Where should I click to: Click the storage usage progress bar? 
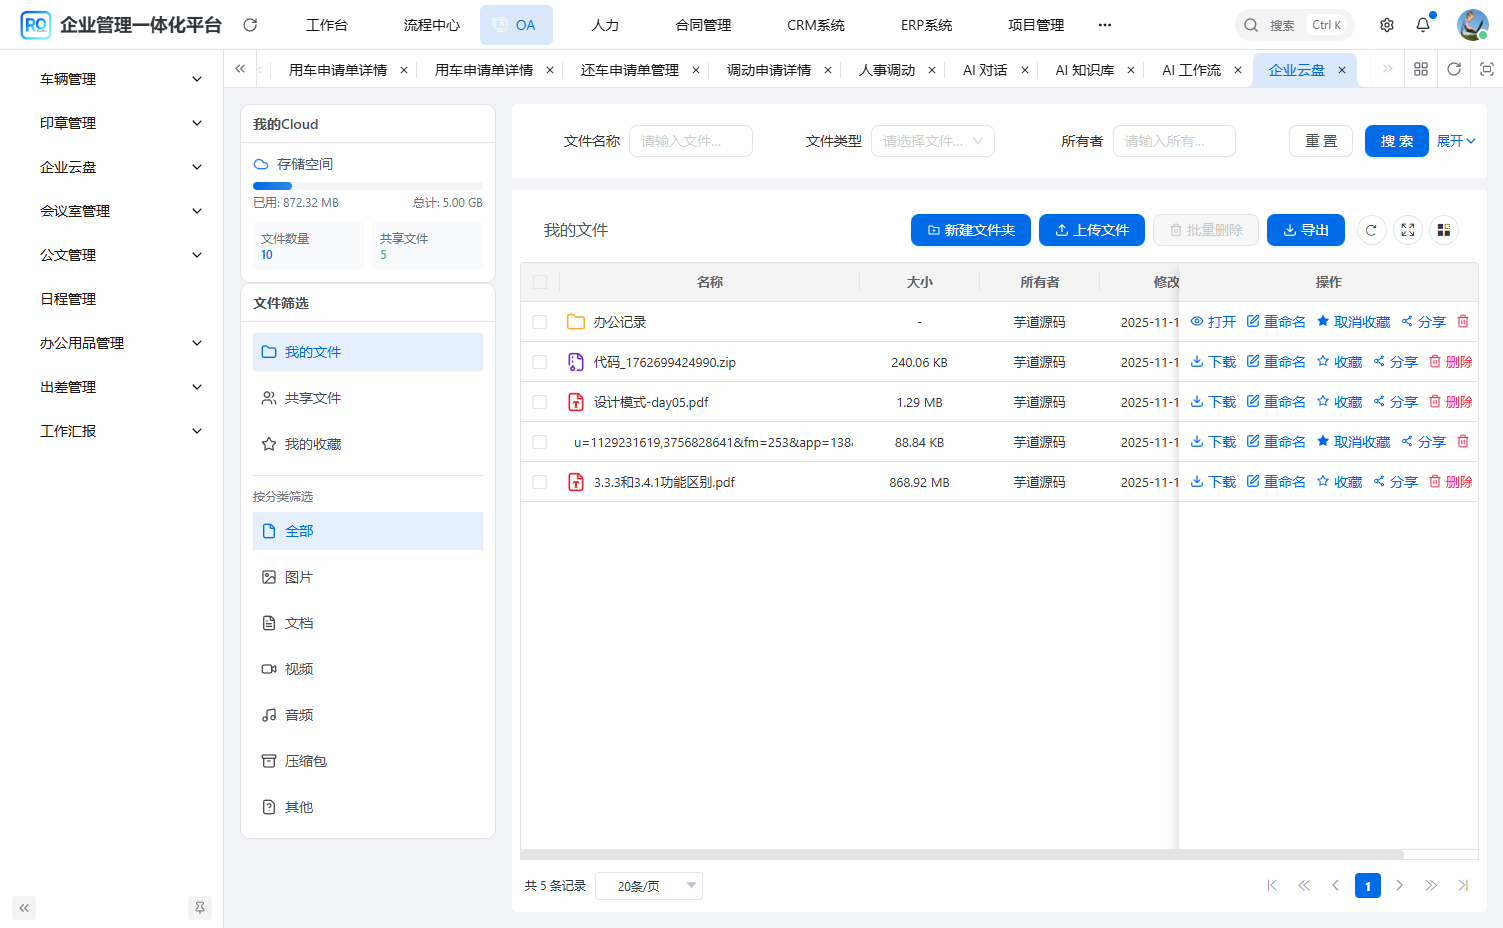[x=367, y=185]
